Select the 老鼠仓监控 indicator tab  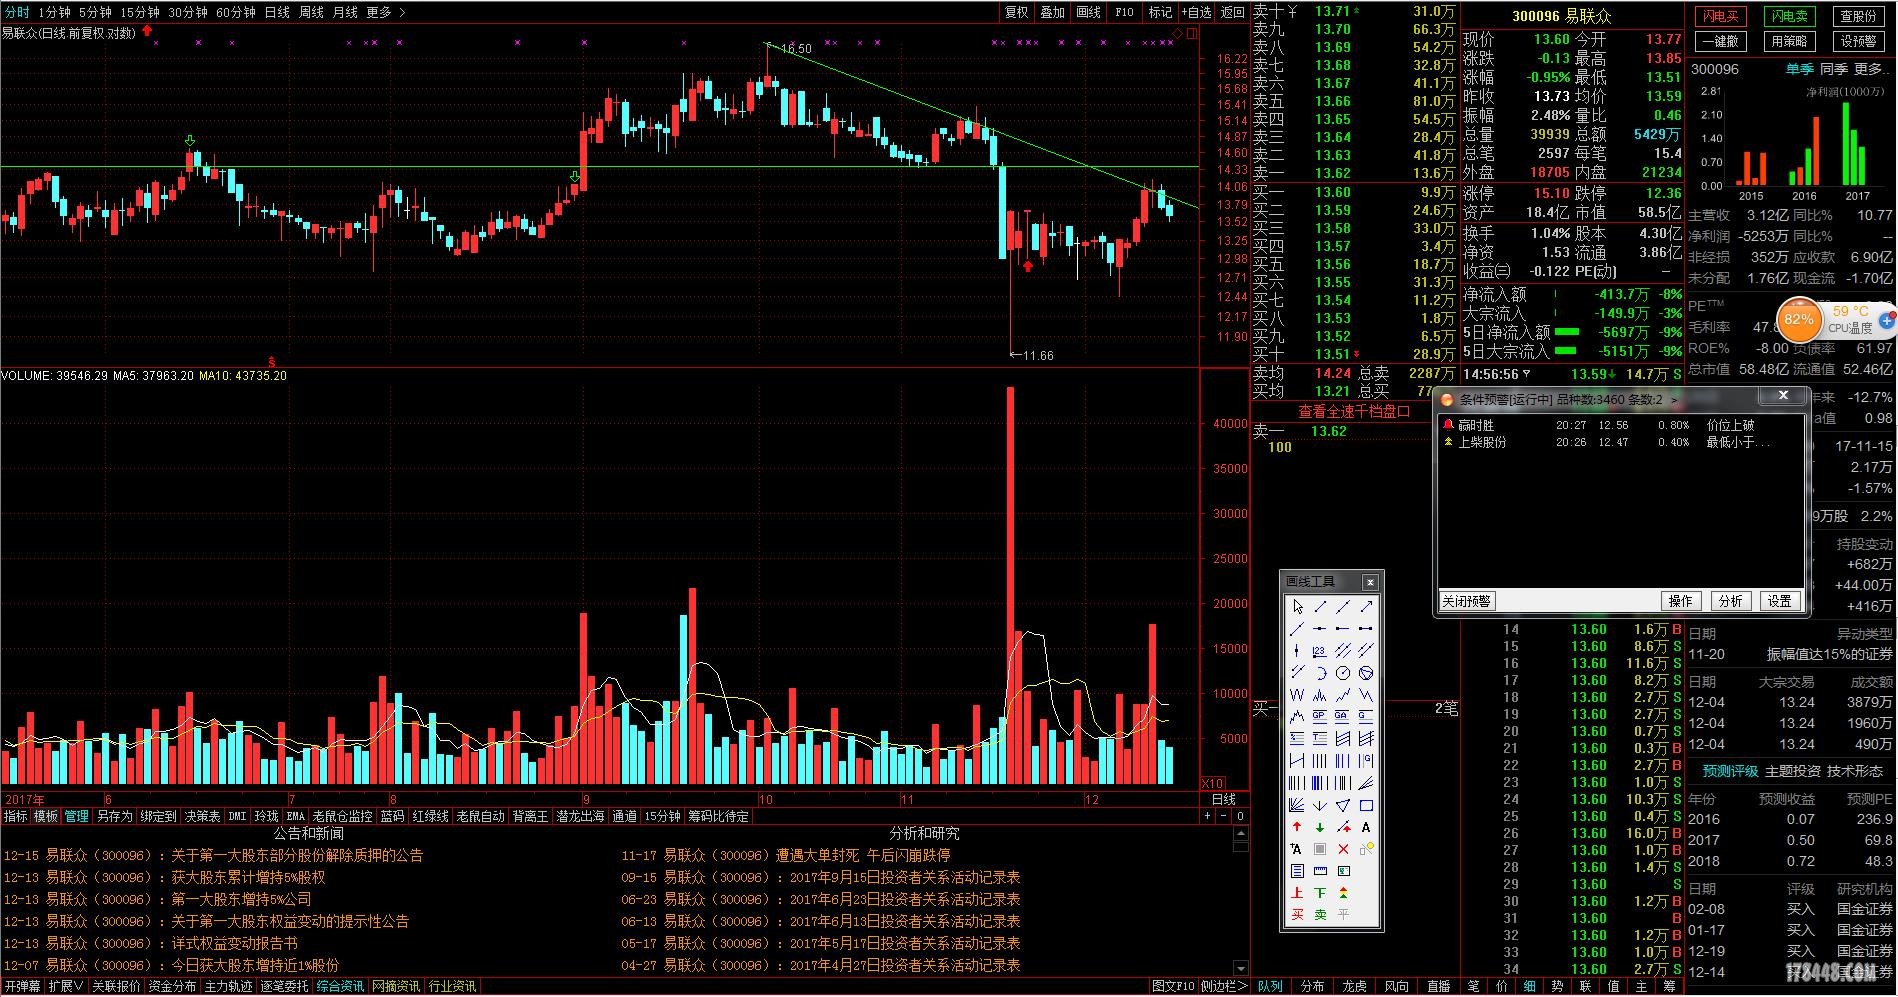(342, 816)
